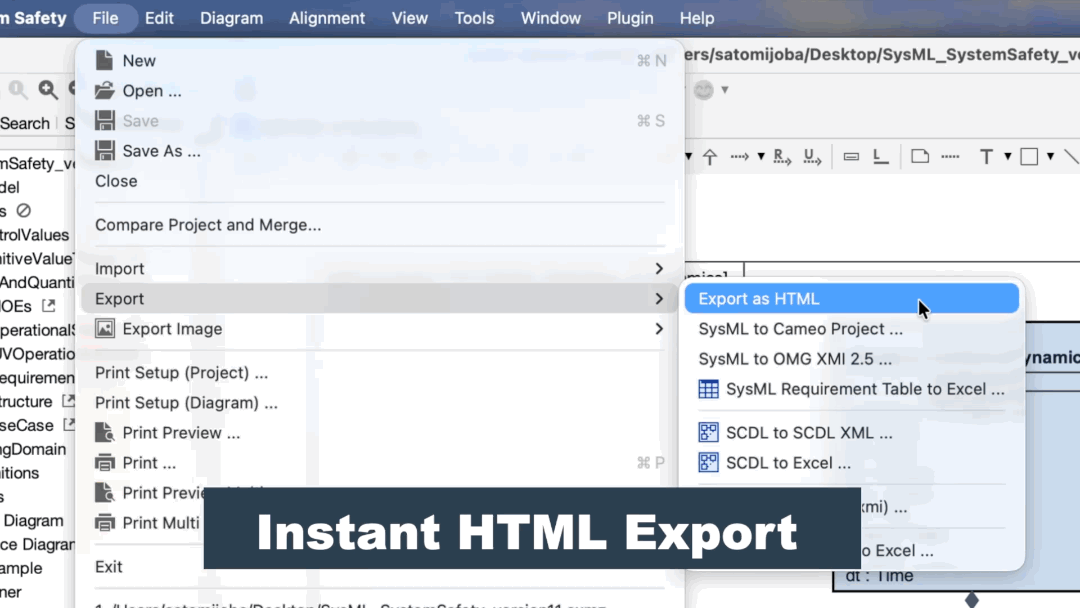
Task: Click the dotted-line style tool icon
Action: point(952,156)
